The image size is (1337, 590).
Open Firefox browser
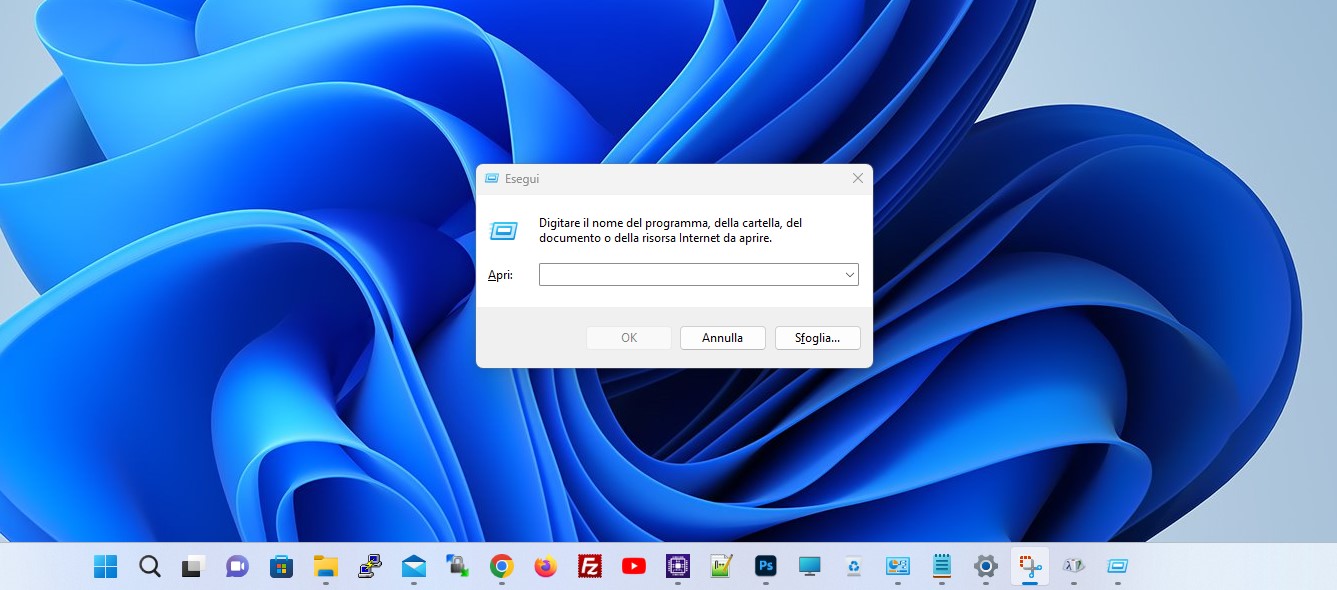545,566
